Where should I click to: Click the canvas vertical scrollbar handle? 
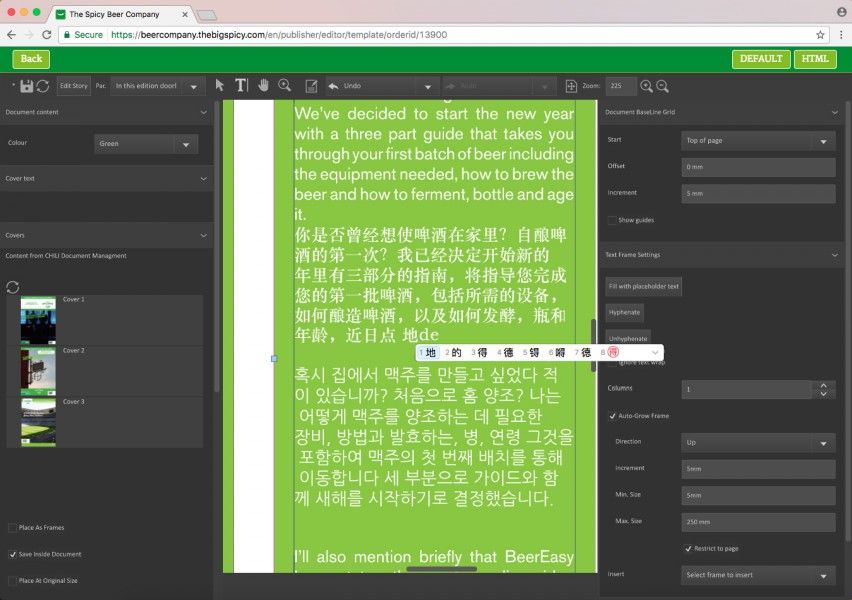coord(593,346)
